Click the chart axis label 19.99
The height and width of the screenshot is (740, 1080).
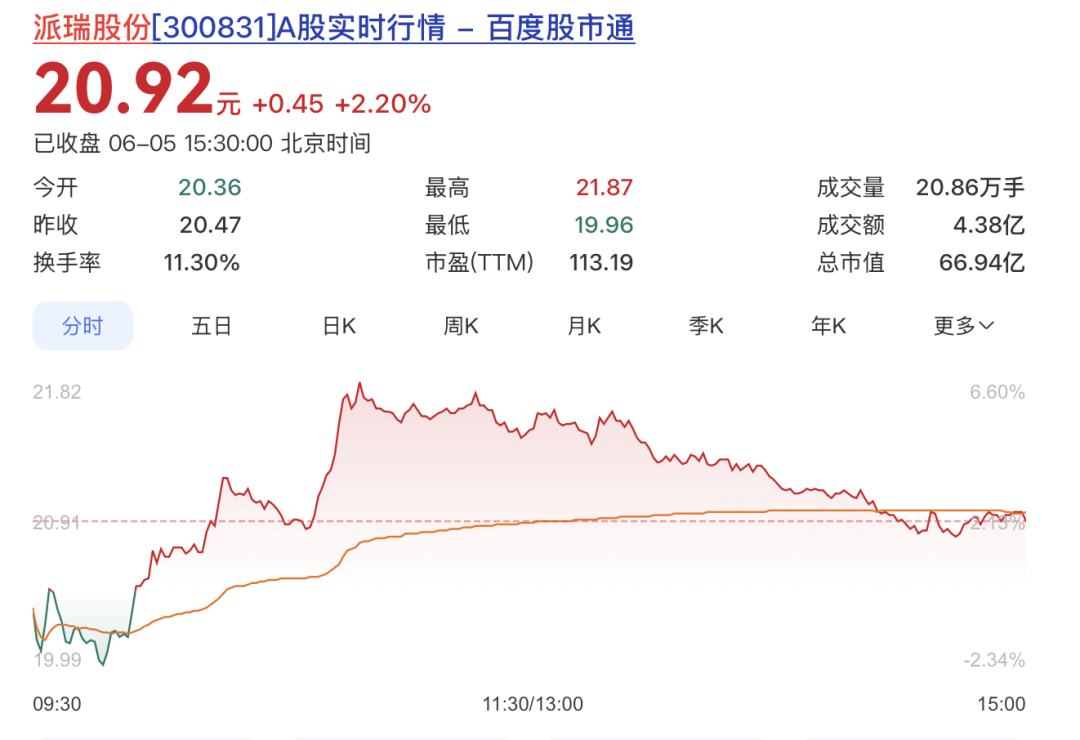[57, 659]
